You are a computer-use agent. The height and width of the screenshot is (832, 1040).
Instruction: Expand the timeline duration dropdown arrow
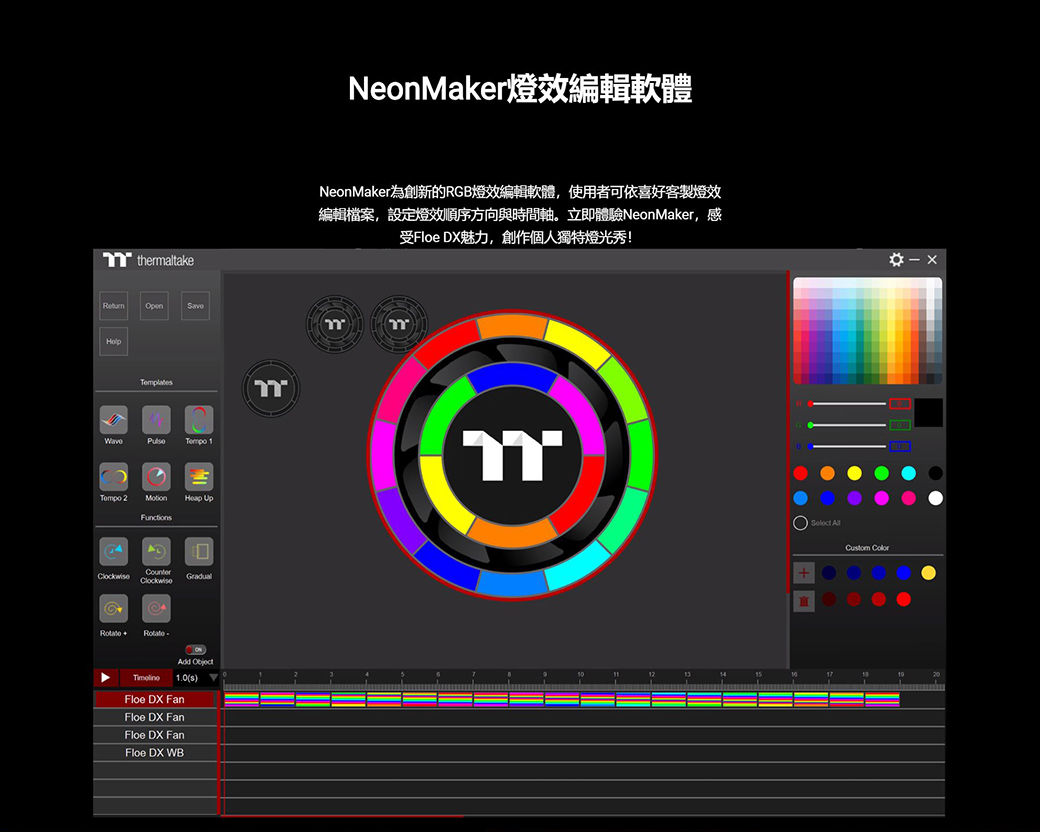point(213,679)
